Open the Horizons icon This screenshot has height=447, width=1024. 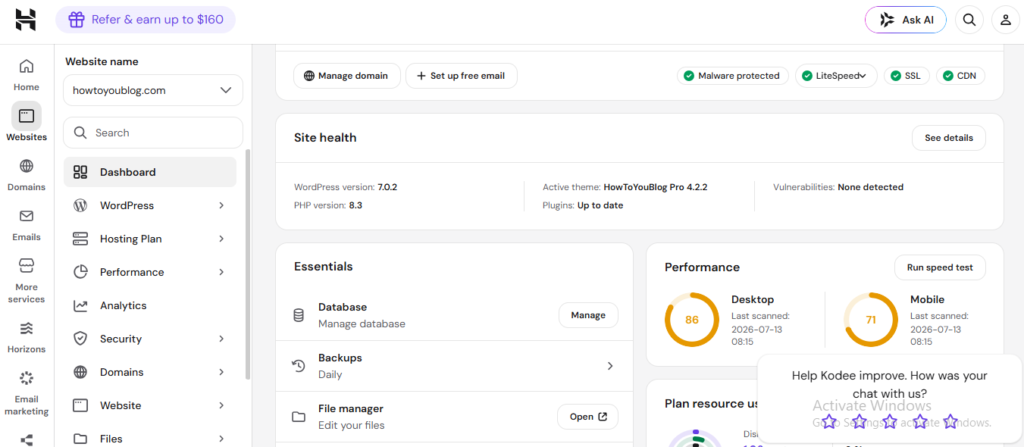(x=26, y=328)
